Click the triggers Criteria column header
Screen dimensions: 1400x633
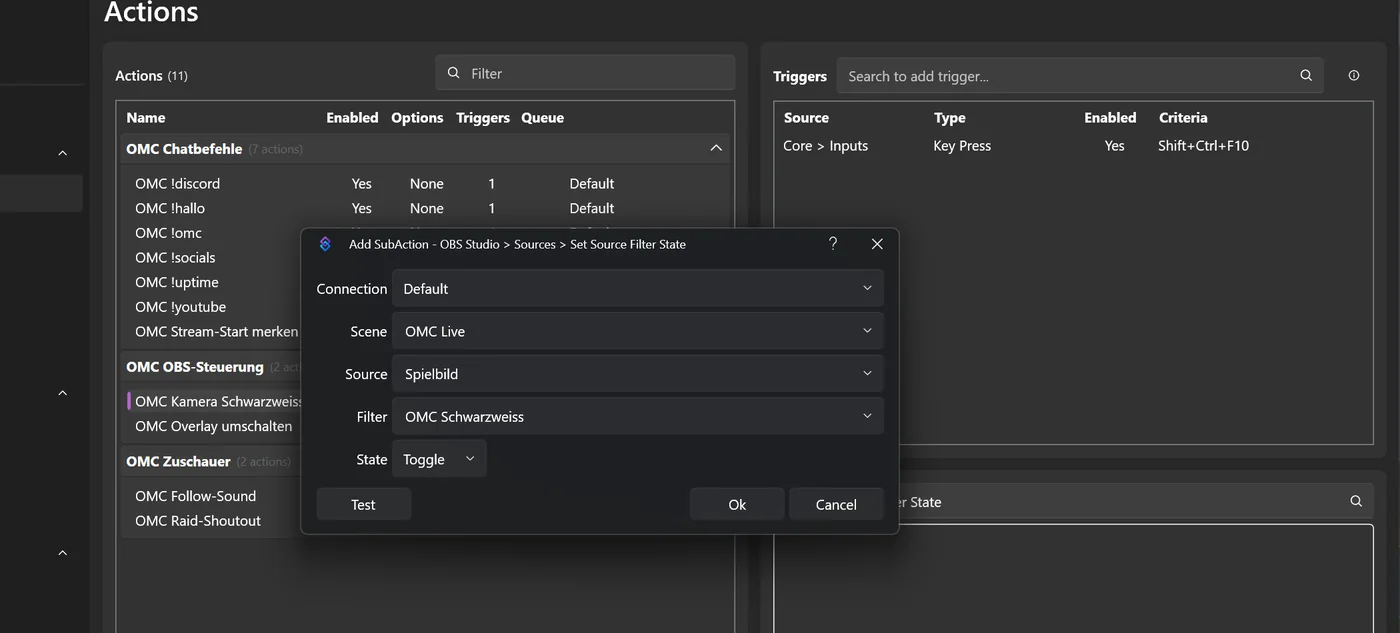coord(1183,117)
